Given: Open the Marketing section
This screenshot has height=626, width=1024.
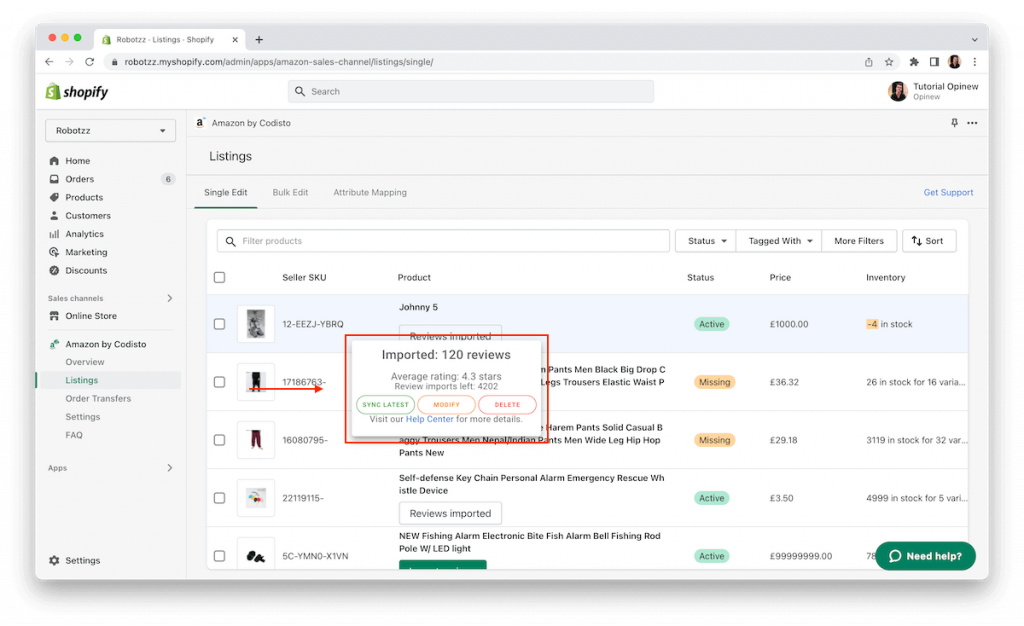Looking at the screenshot, I should click(x=86, y=252).
